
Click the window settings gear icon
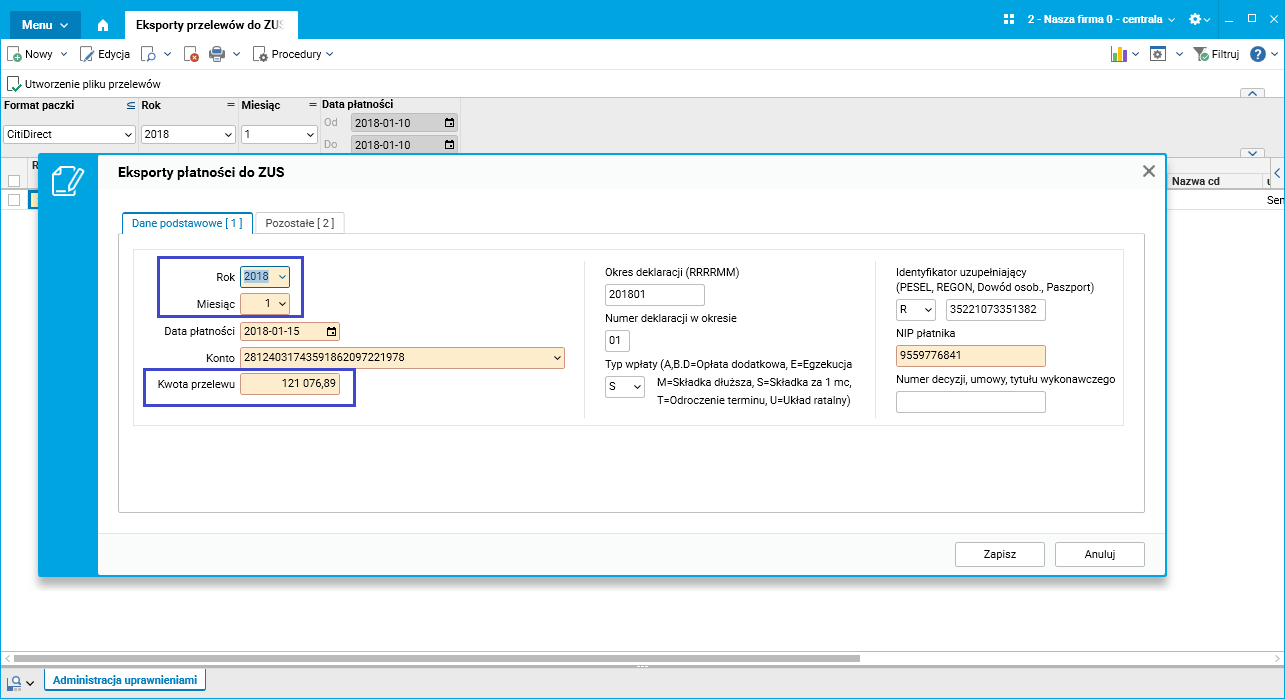1158,54
